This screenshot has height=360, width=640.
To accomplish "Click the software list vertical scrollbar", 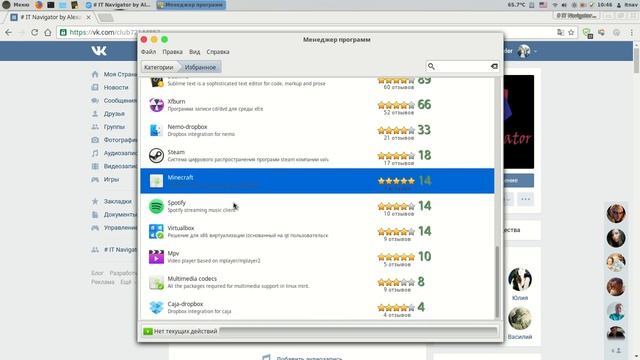I will coord(497,282).
